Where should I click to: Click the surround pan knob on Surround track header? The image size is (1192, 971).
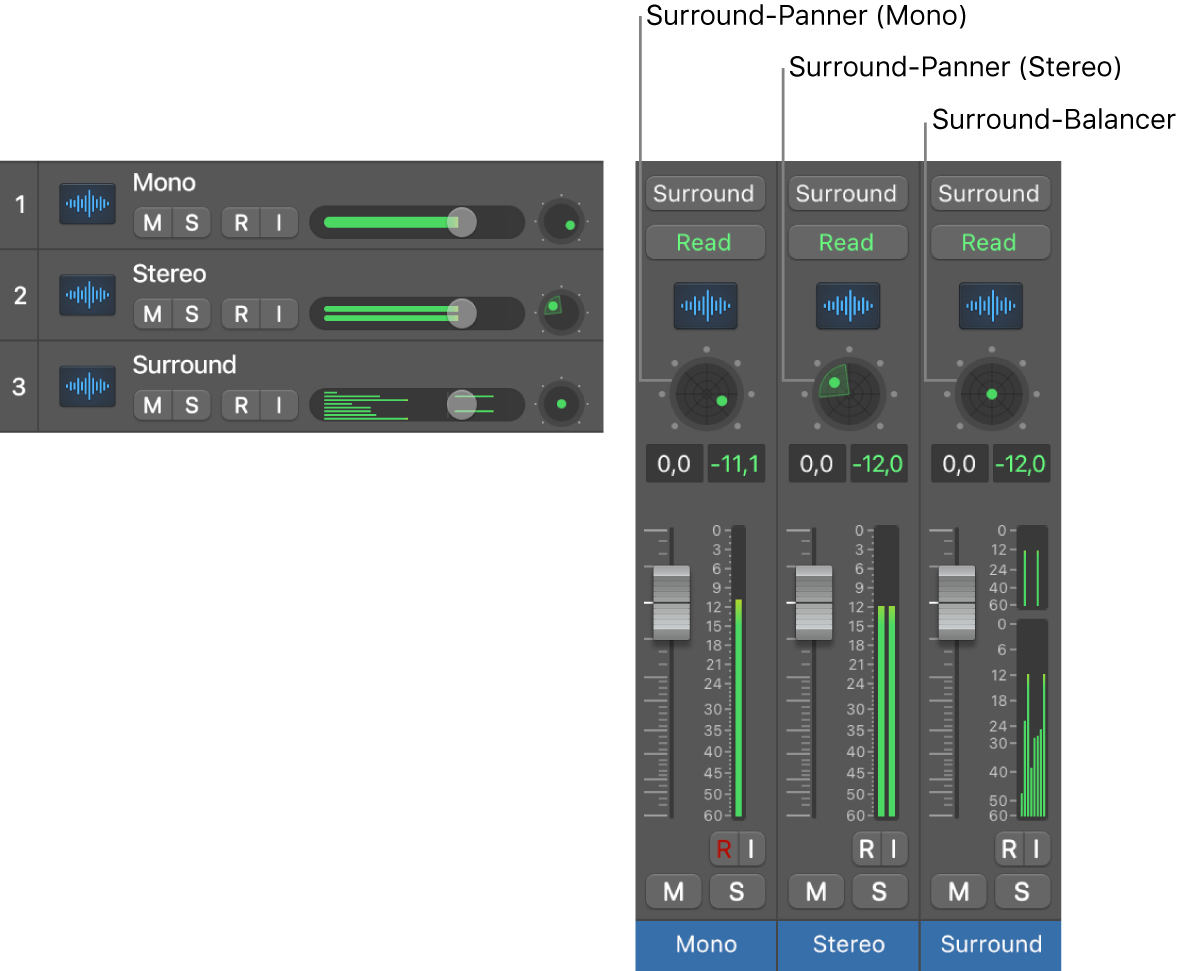[x=562, y=404]
